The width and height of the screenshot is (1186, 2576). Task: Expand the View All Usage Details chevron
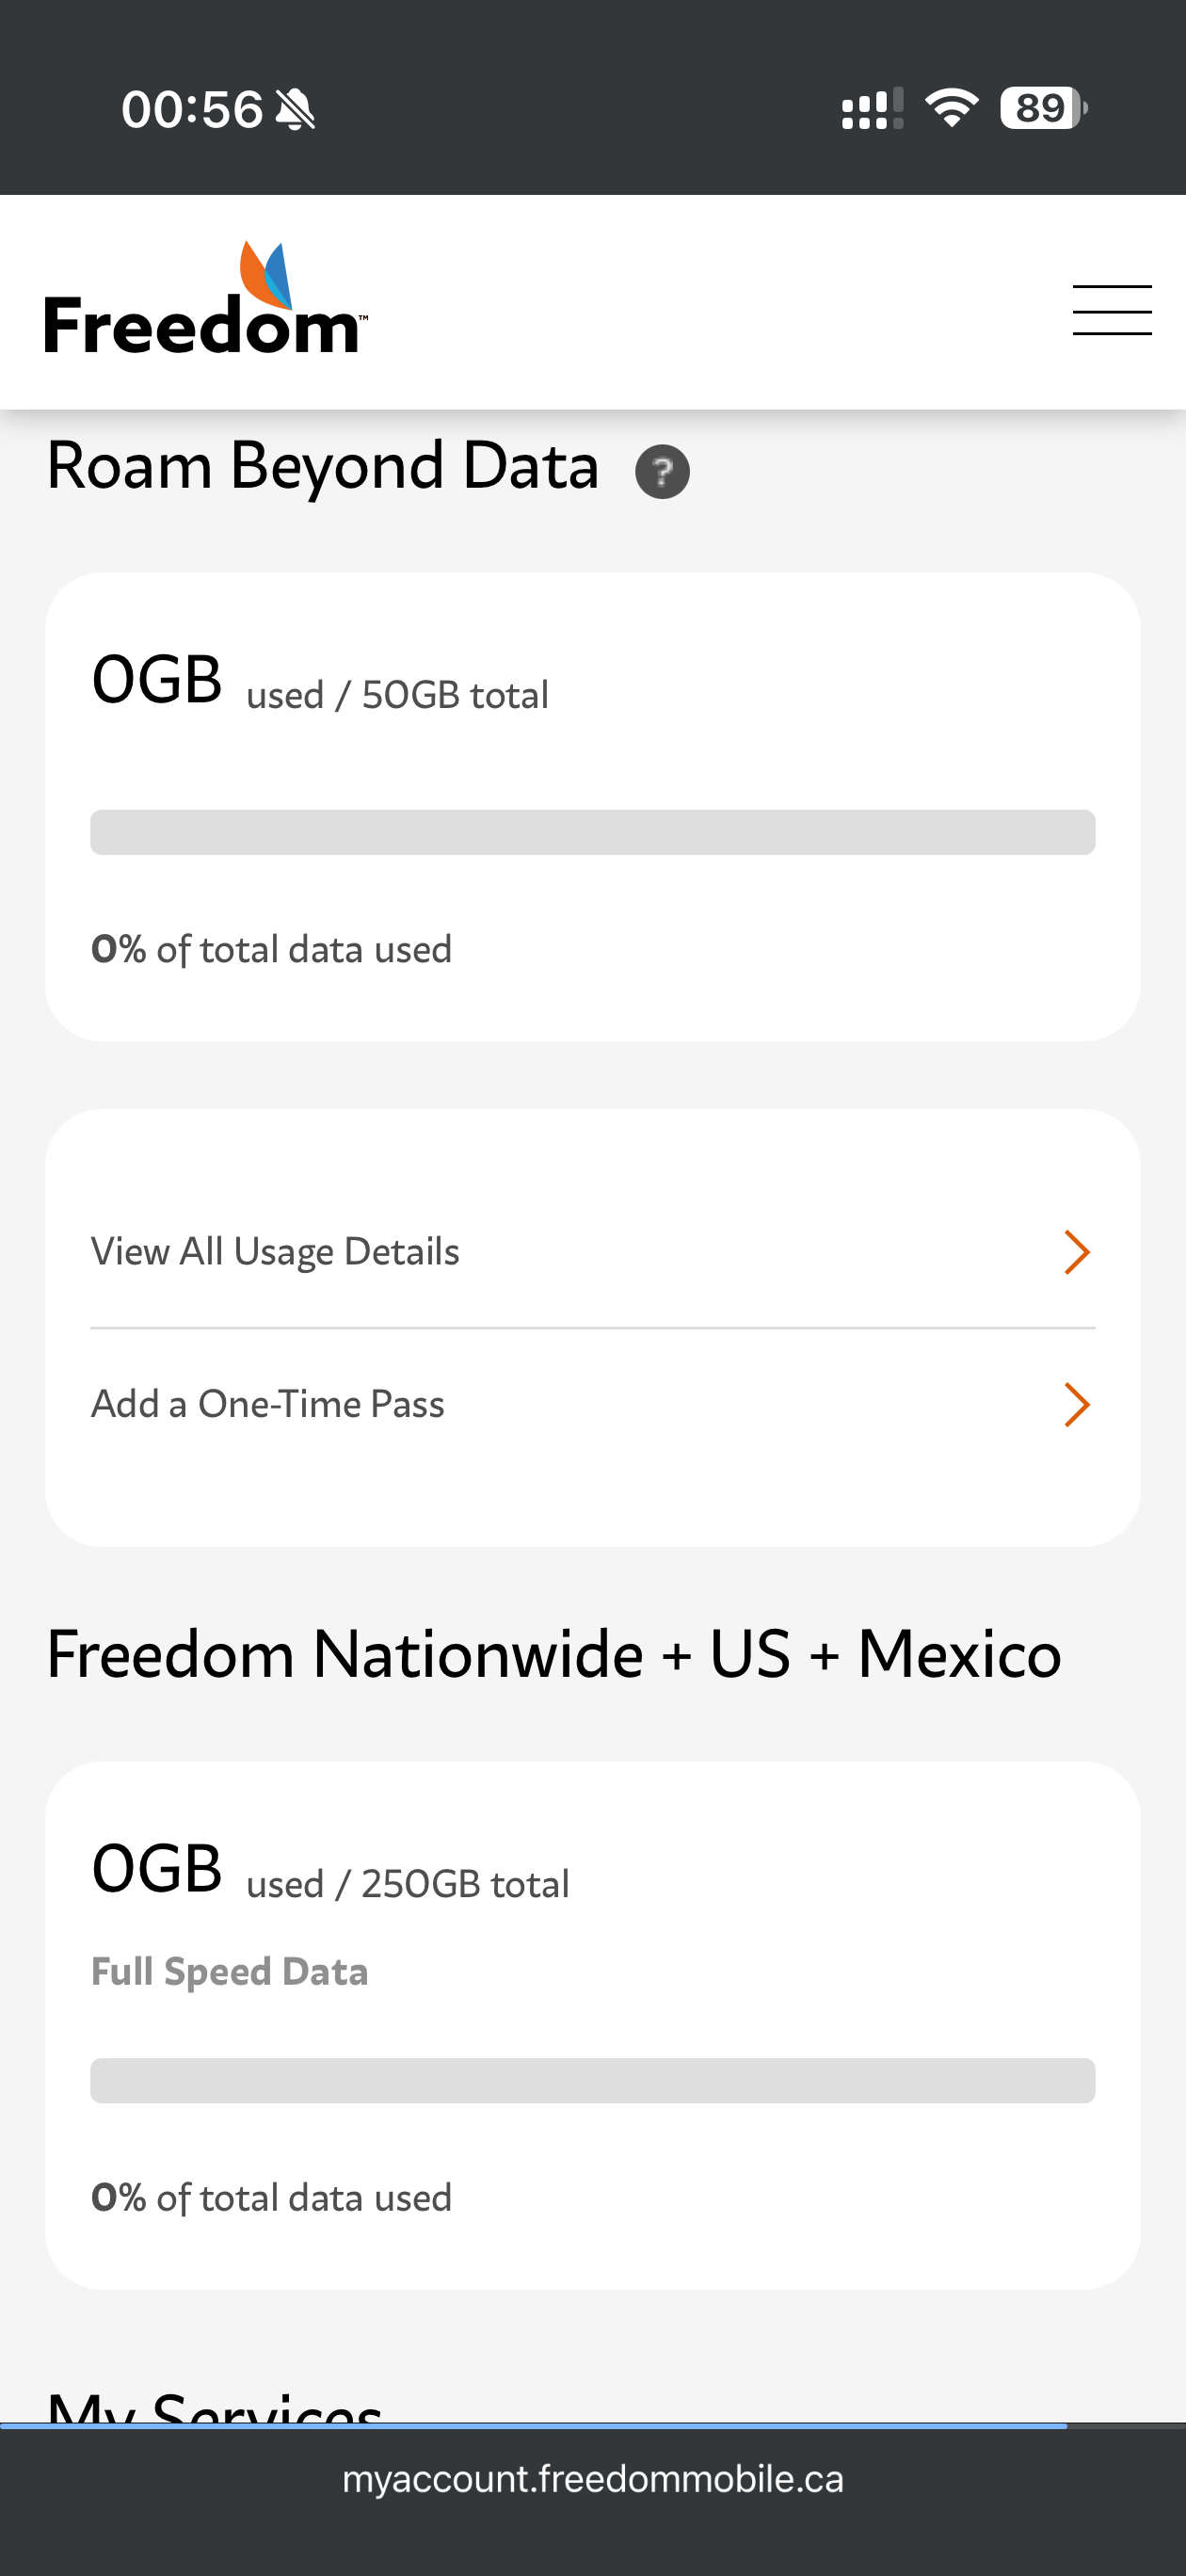tap(1076, 1252)
